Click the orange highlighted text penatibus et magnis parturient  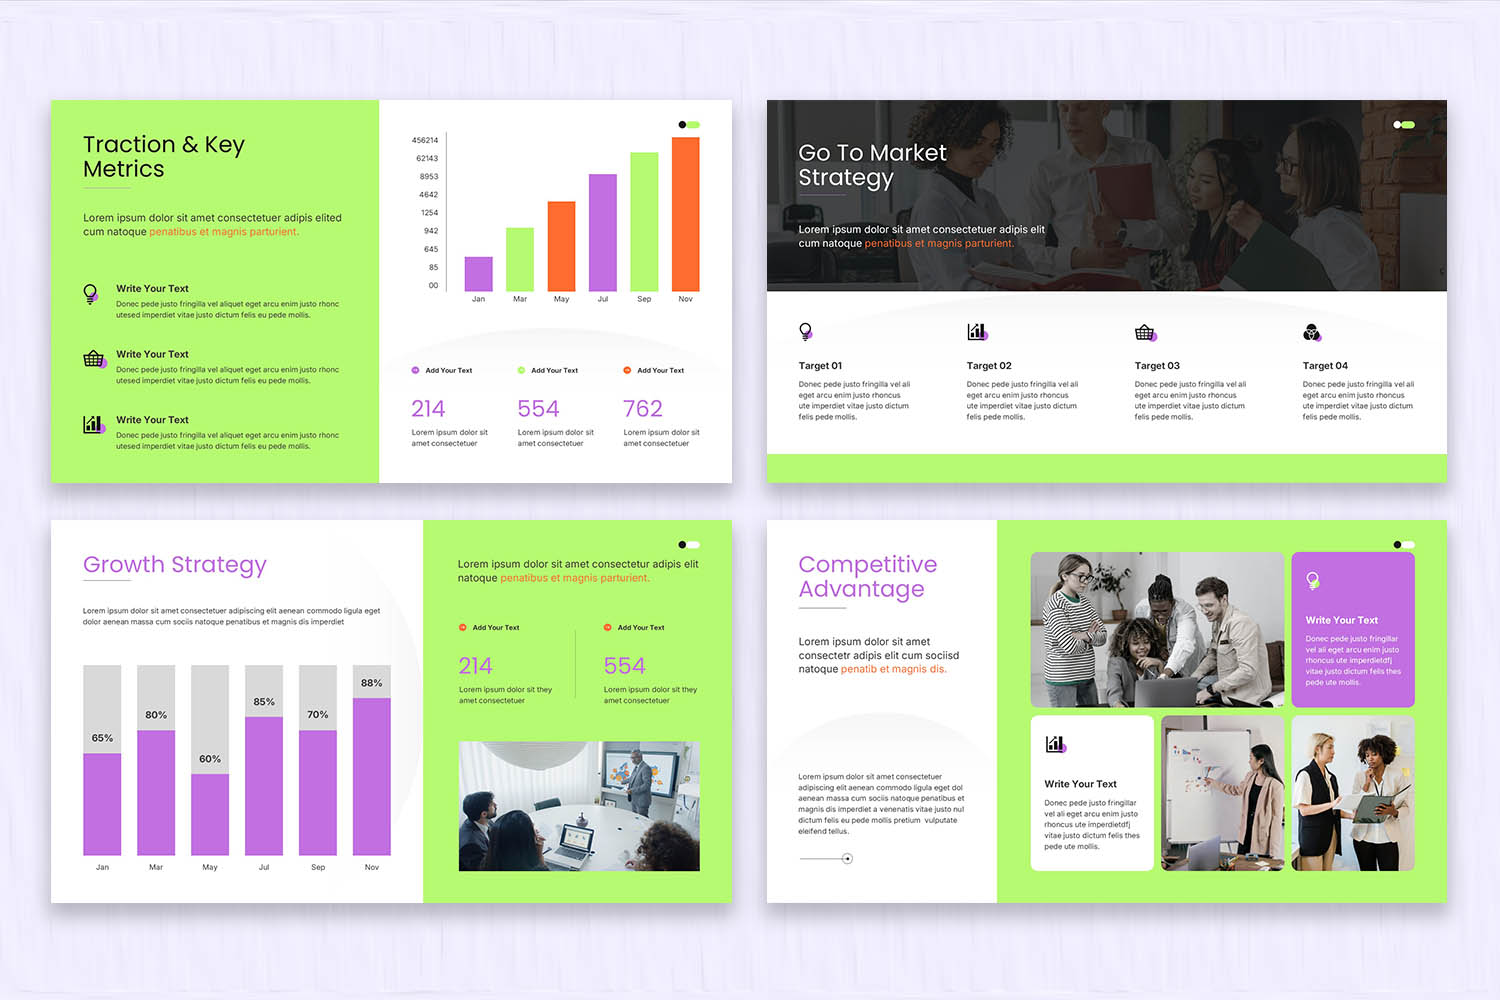(x=223, y=231)
